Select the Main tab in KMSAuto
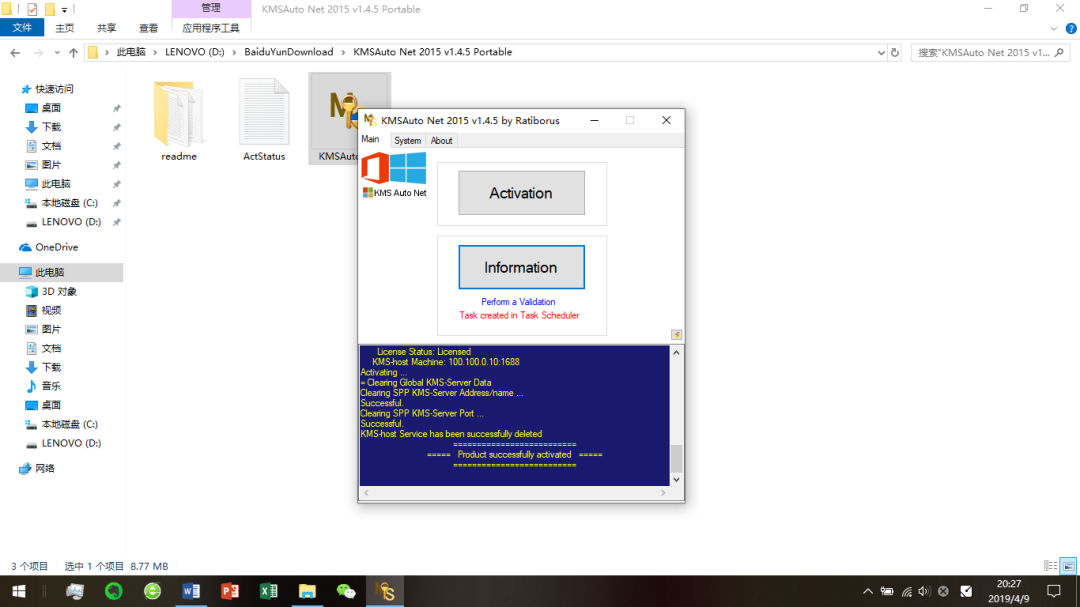Viewport: 1080px width, 607px height. tap(371, 139)
